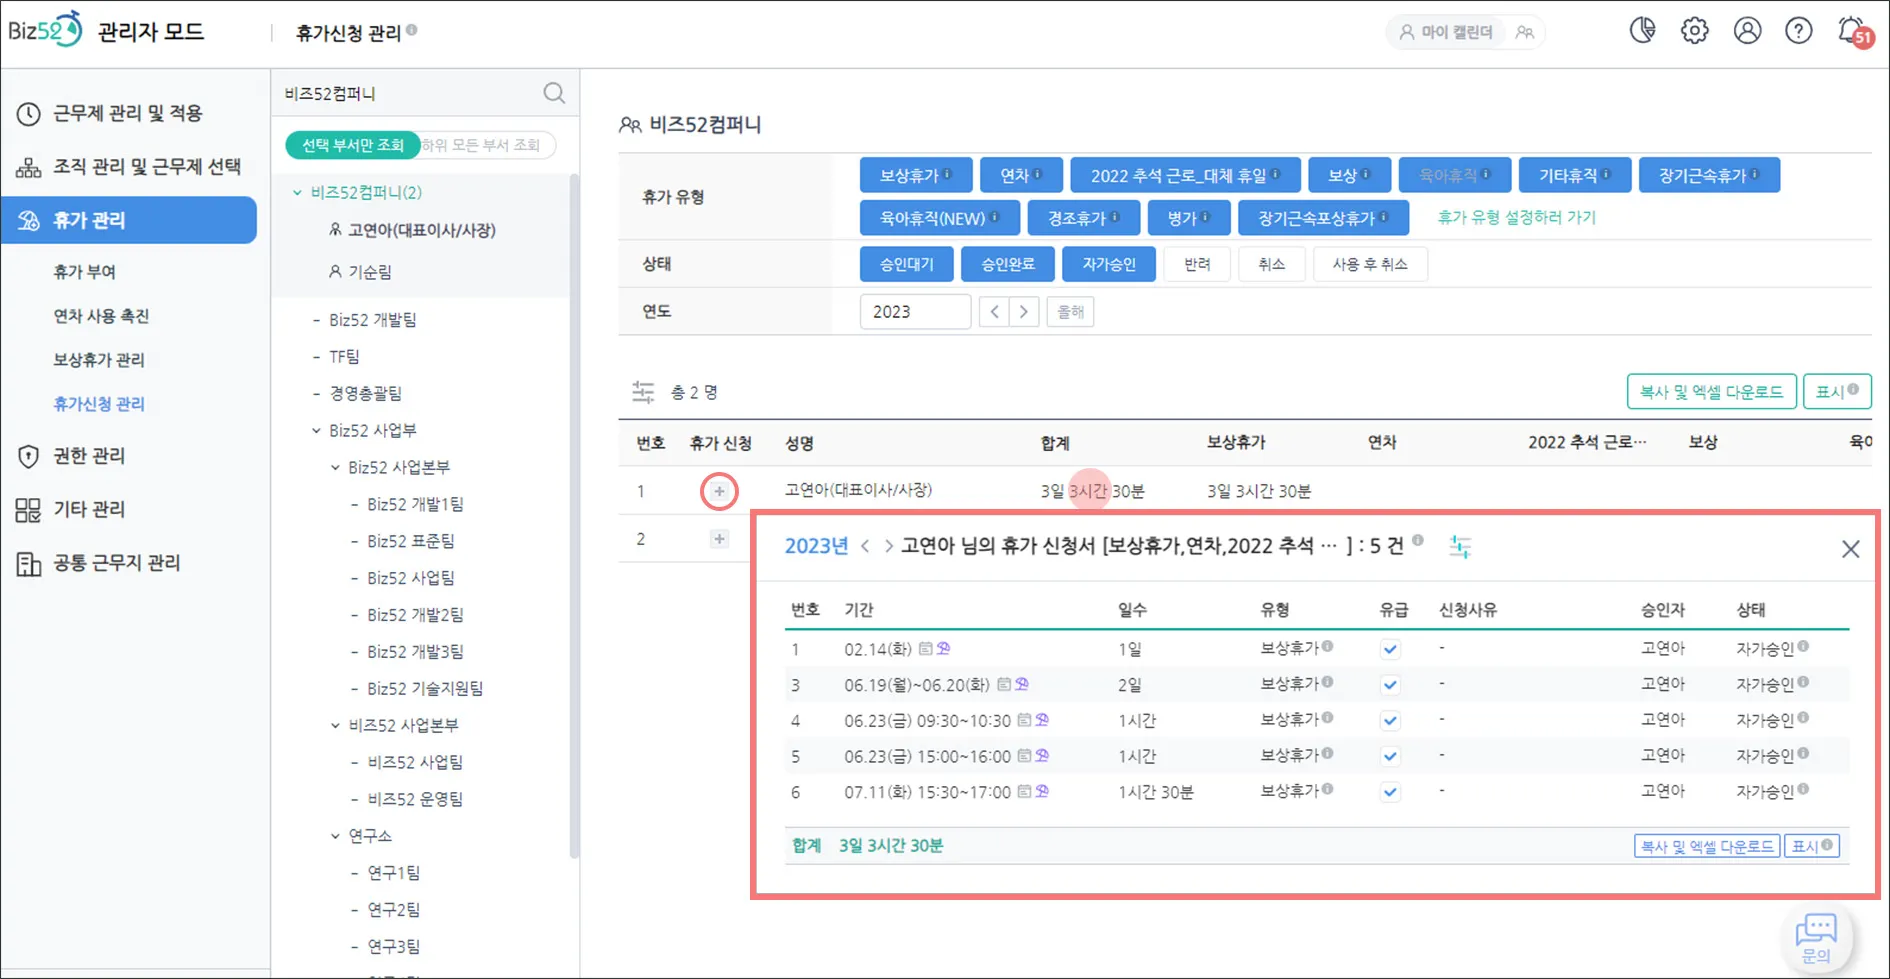The height and width of the screenshot is (979, 1890).
Task: Toggle the 연차 leave type filter
Action: tap(1021, 175)
